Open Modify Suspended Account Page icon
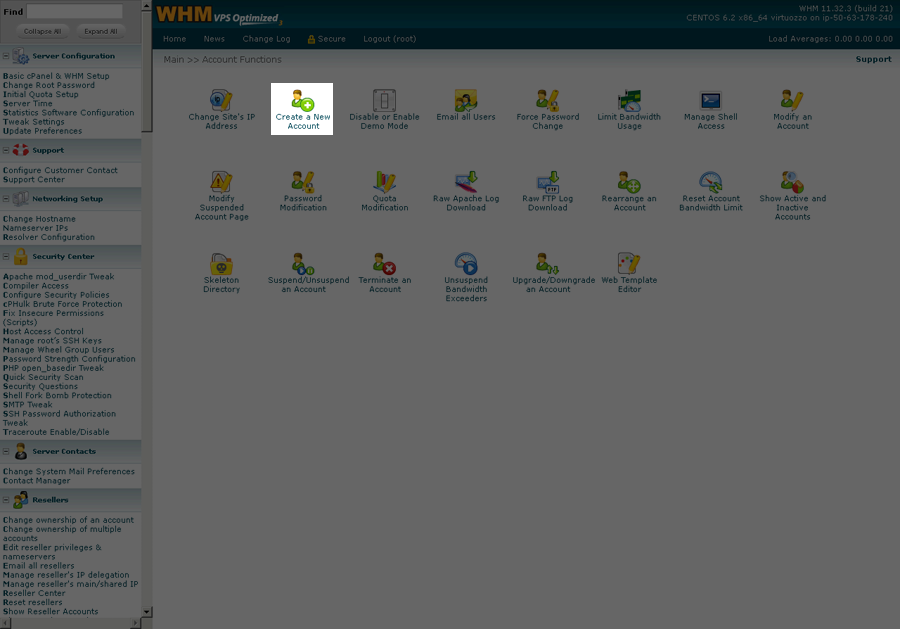900x629 pixels. click(x=221, y=182)
